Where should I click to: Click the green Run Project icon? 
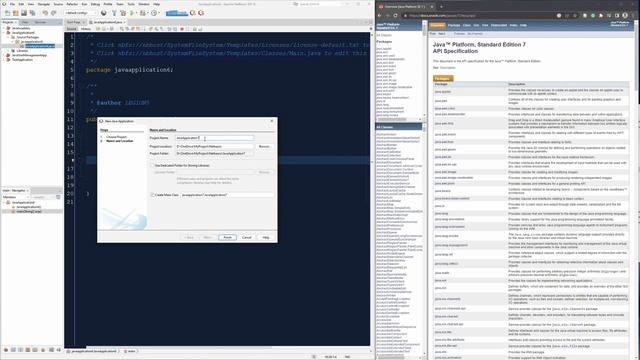132,13
